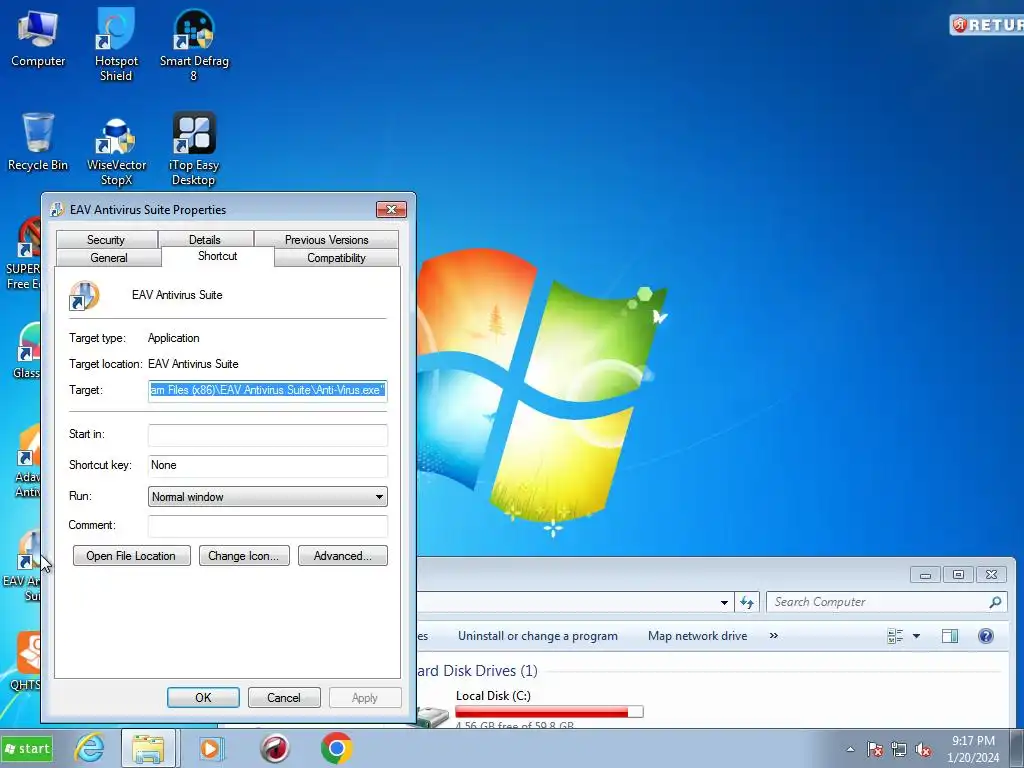Close the EAV Antivirus Suite Properties dialog

coord(391,209)
